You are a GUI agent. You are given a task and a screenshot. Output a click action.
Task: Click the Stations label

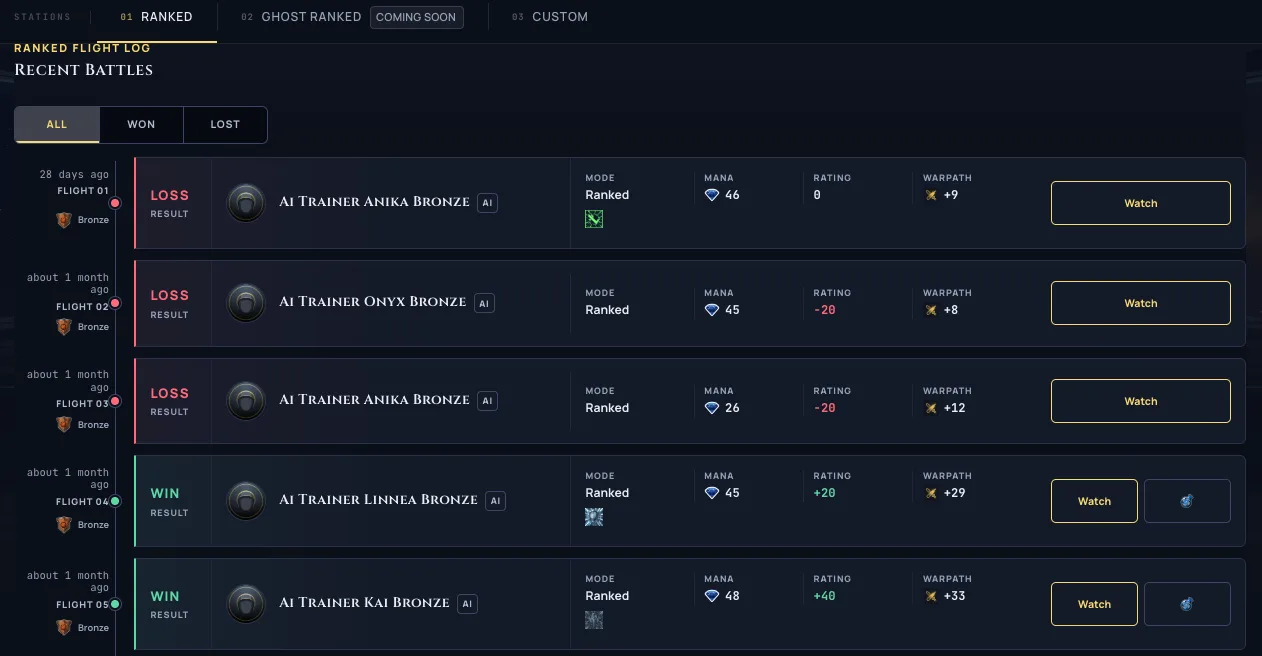42,17
